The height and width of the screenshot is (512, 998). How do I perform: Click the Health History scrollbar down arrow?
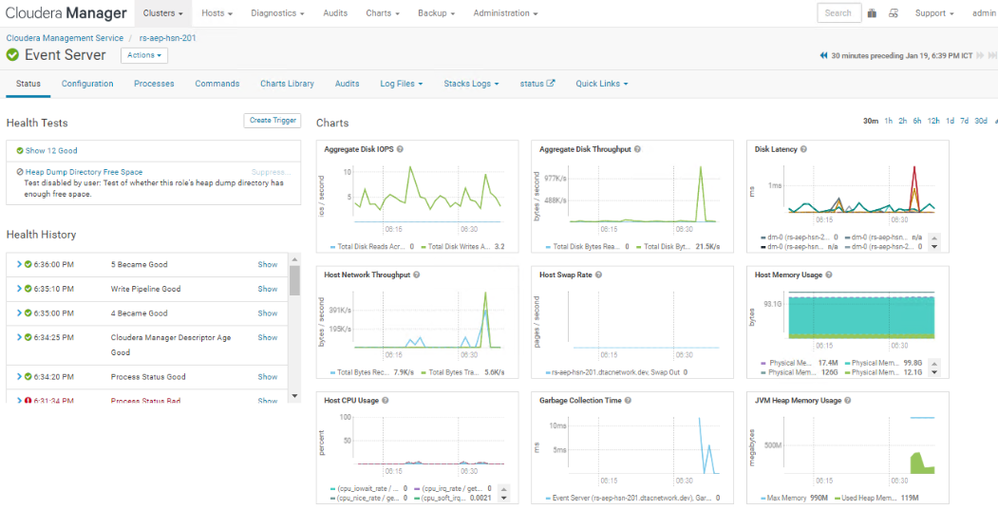(294, 396)
